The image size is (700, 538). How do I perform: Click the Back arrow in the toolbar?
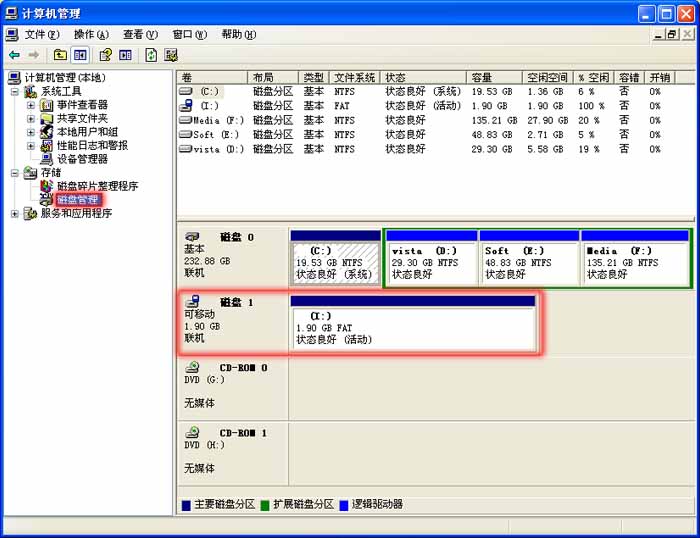pos(14,55)
